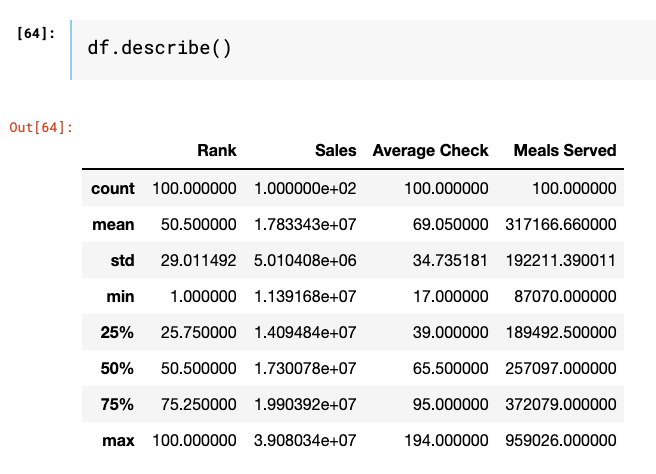Click the Average Check column header
Screen dimensions: 656x474
pos(430,151)
